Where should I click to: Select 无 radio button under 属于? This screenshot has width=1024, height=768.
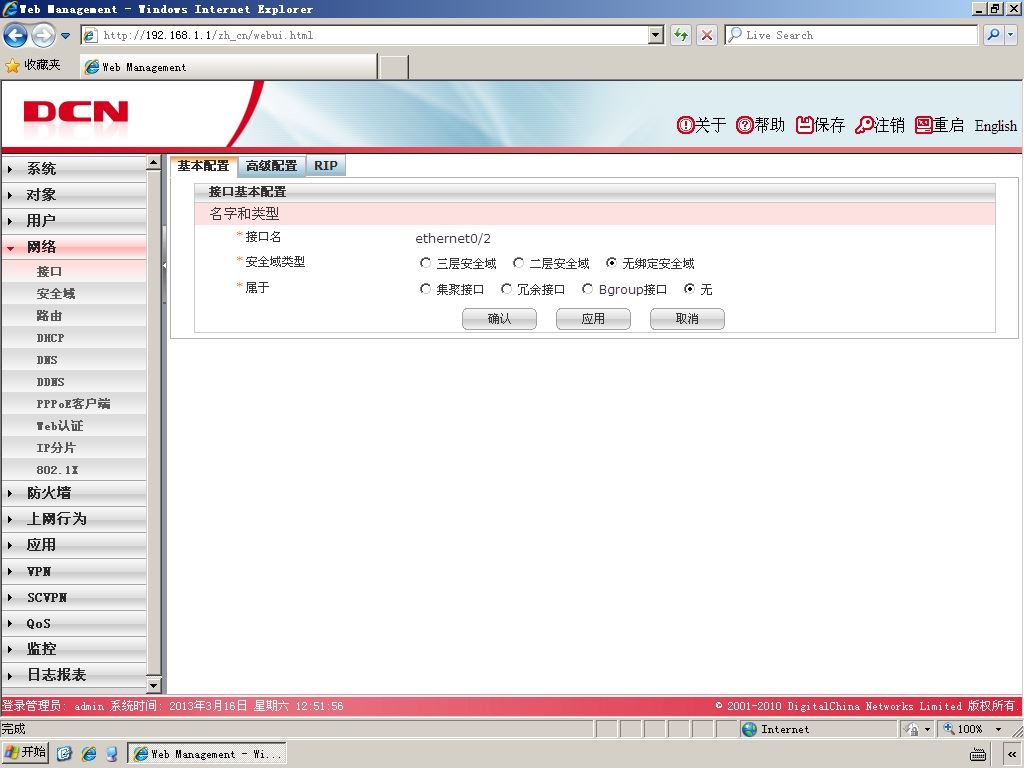(x=690, y=289)
